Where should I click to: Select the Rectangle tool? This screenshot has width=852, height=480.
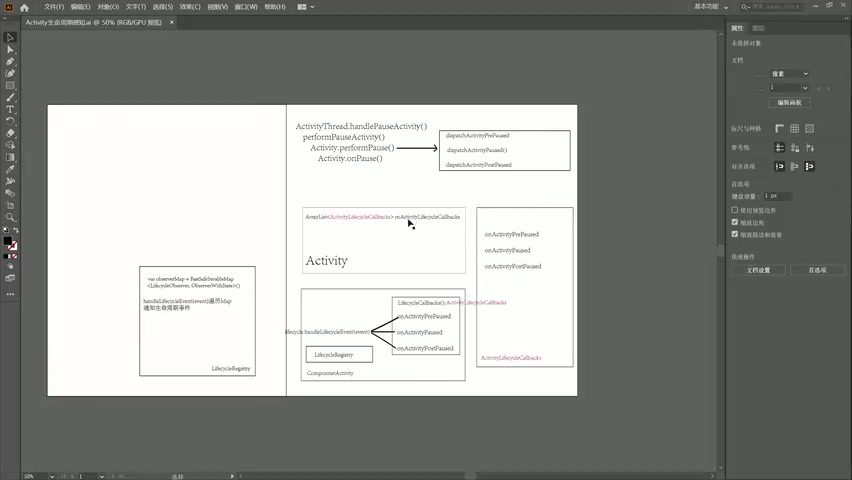pos(10,85)
